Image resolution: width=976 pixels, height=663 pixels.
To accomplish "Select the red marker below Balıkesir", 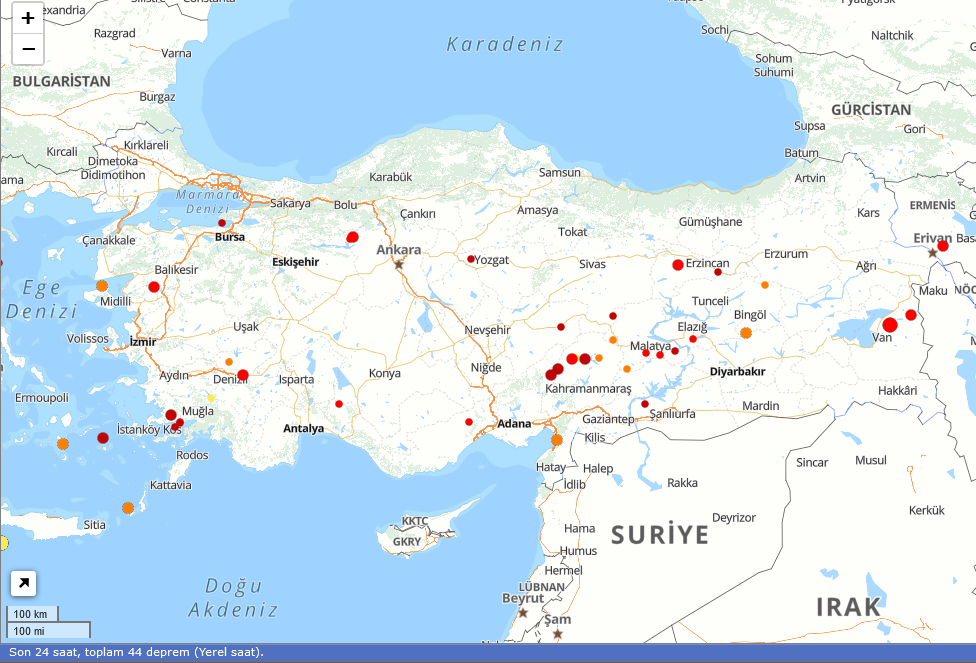I will pyautogui.click(x=154, y=287).
